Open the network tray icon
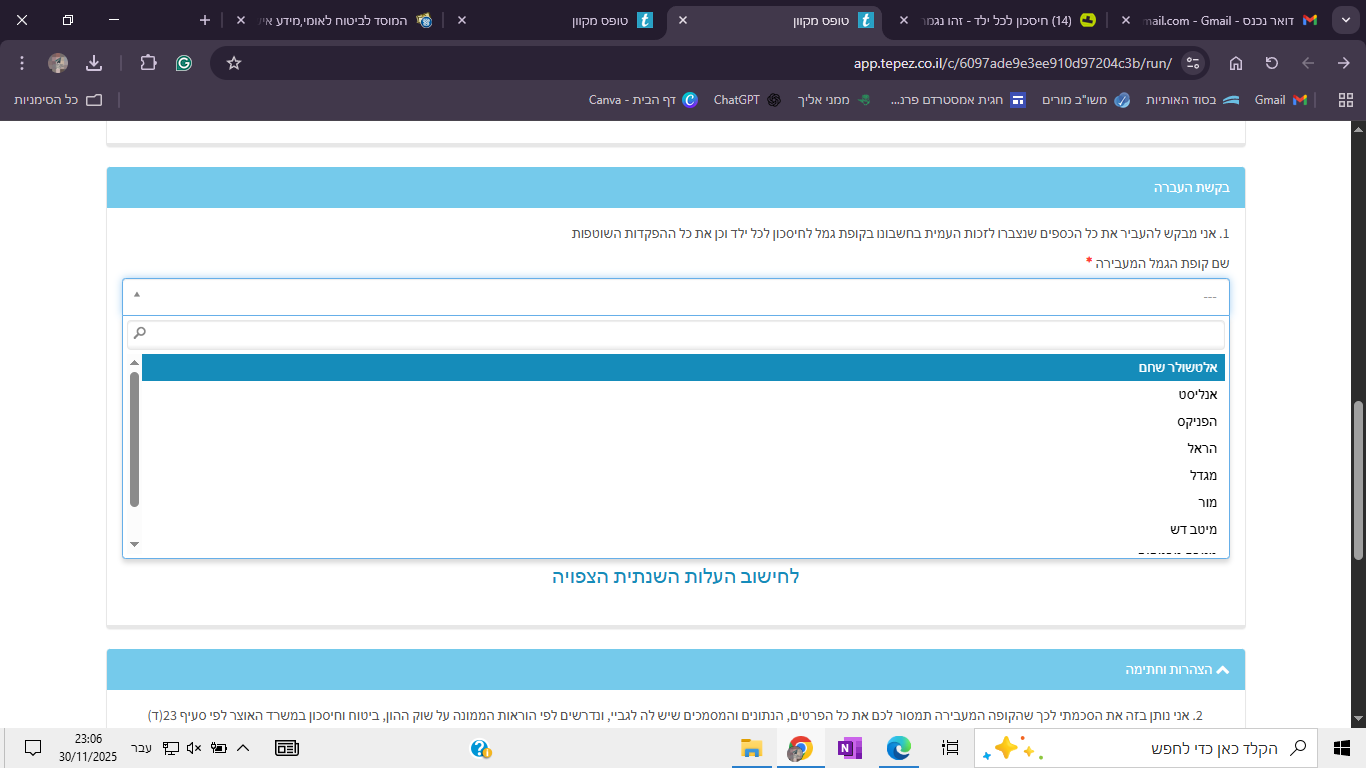Viewport: 1366px width, 768px height. point(171,748)
